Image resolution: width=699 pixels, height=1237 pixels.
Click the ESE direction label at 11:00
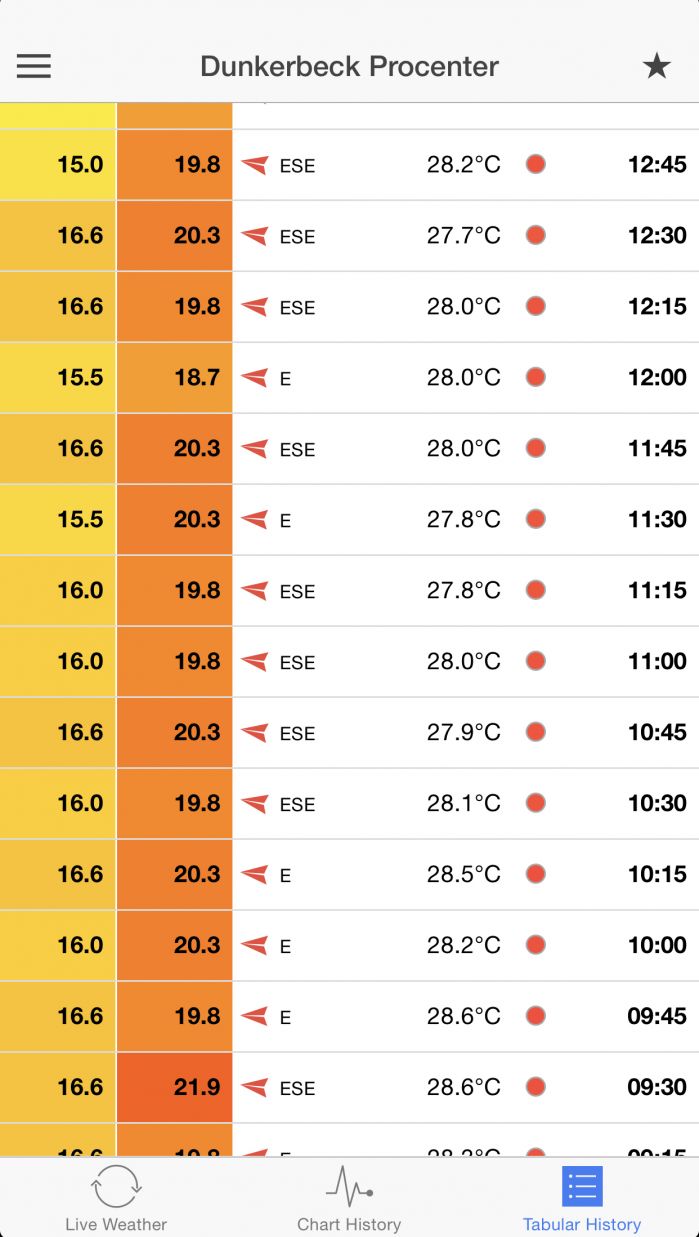pyautogui.click(x=297, y=662)
